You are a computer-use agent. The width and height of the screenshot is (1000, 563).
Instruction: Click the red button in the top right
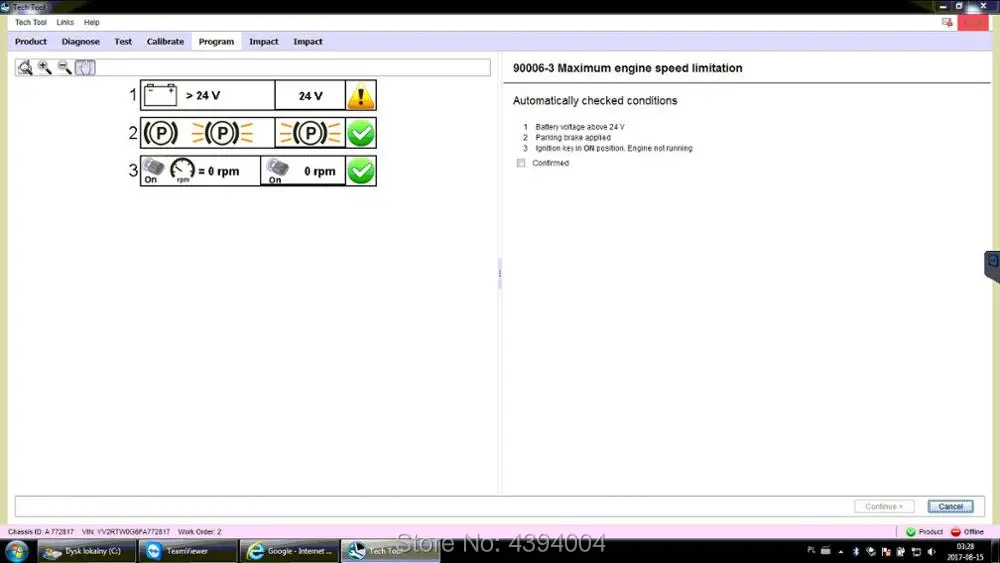click(973, 22)
